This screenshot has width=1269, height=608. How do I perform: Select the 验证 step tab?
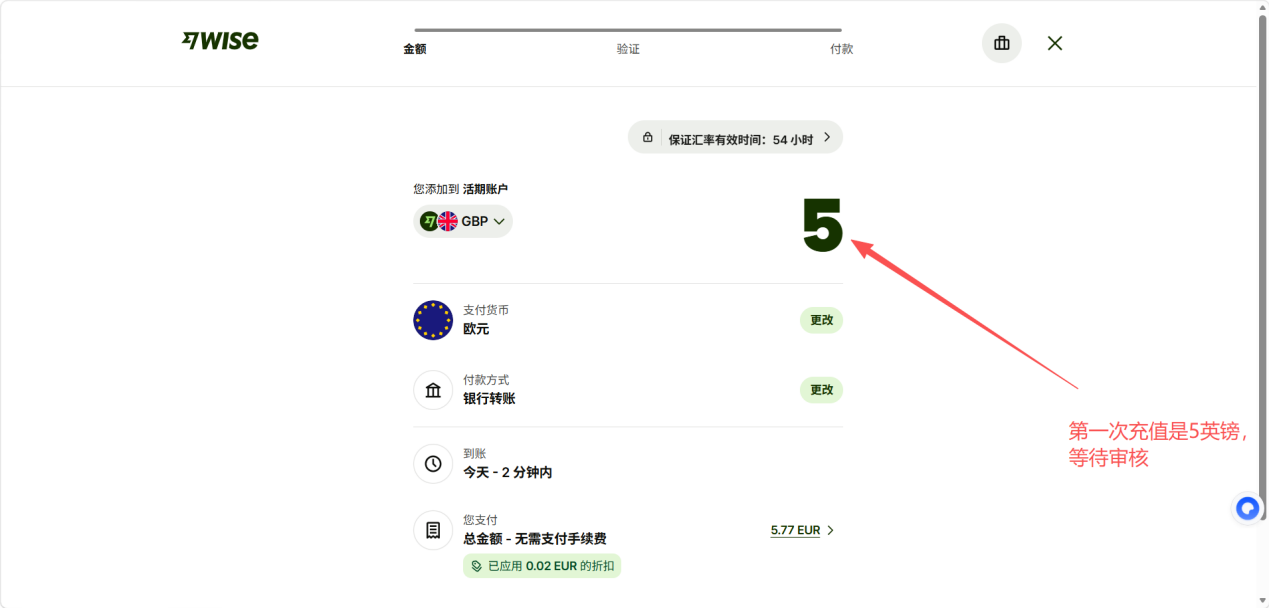point(628,49)
